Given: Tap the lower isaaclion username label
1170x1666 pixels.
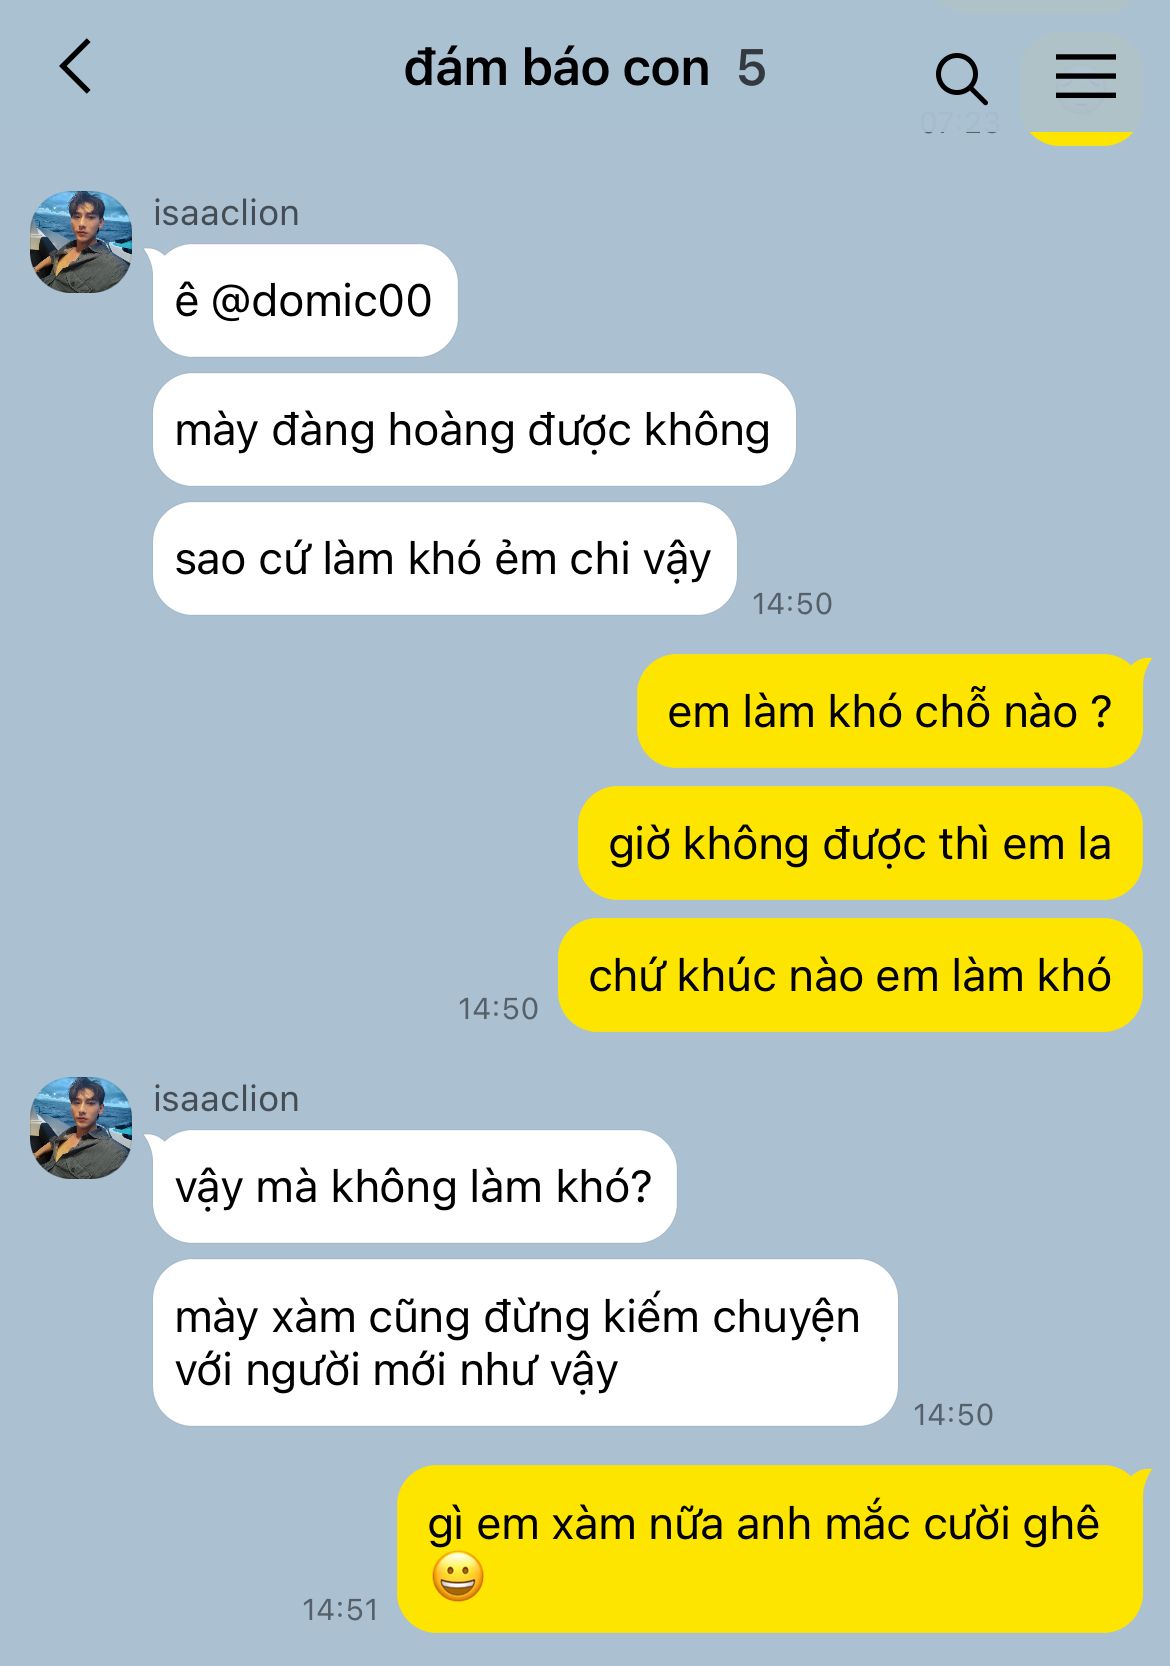Looking at the screenshot, I should pos(226,1099).
